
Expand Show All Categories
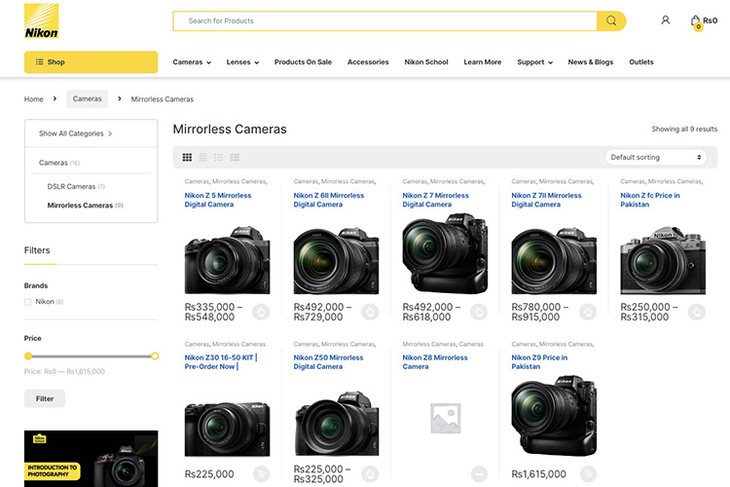click(x=75, y=134)
